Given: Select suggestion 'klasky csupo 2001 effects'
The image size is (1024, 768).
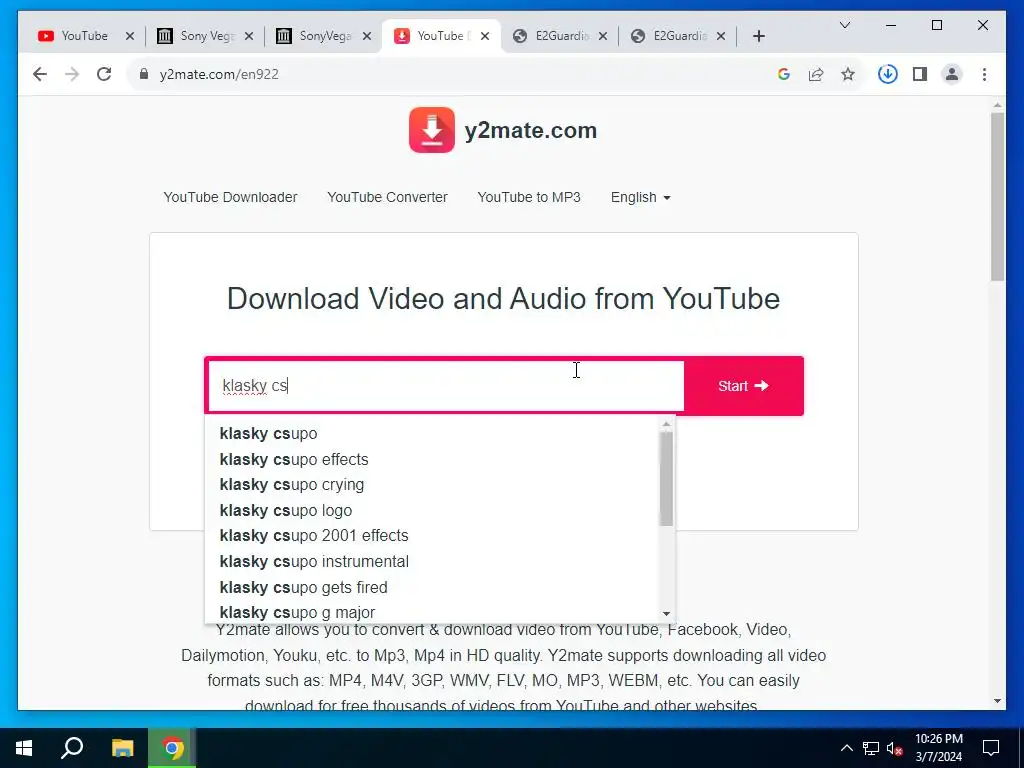Looking at the screenshot, I should pyautogui.click(x=432, y=536).
